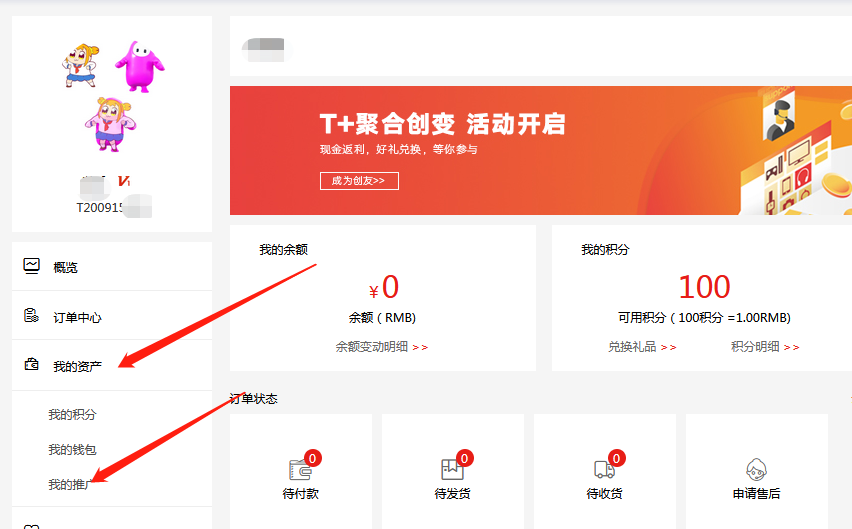Image resolution: width=852 pixels, height=529 pixels.
Task: Click the 概览 monitor icon
Action: (32, 266)
